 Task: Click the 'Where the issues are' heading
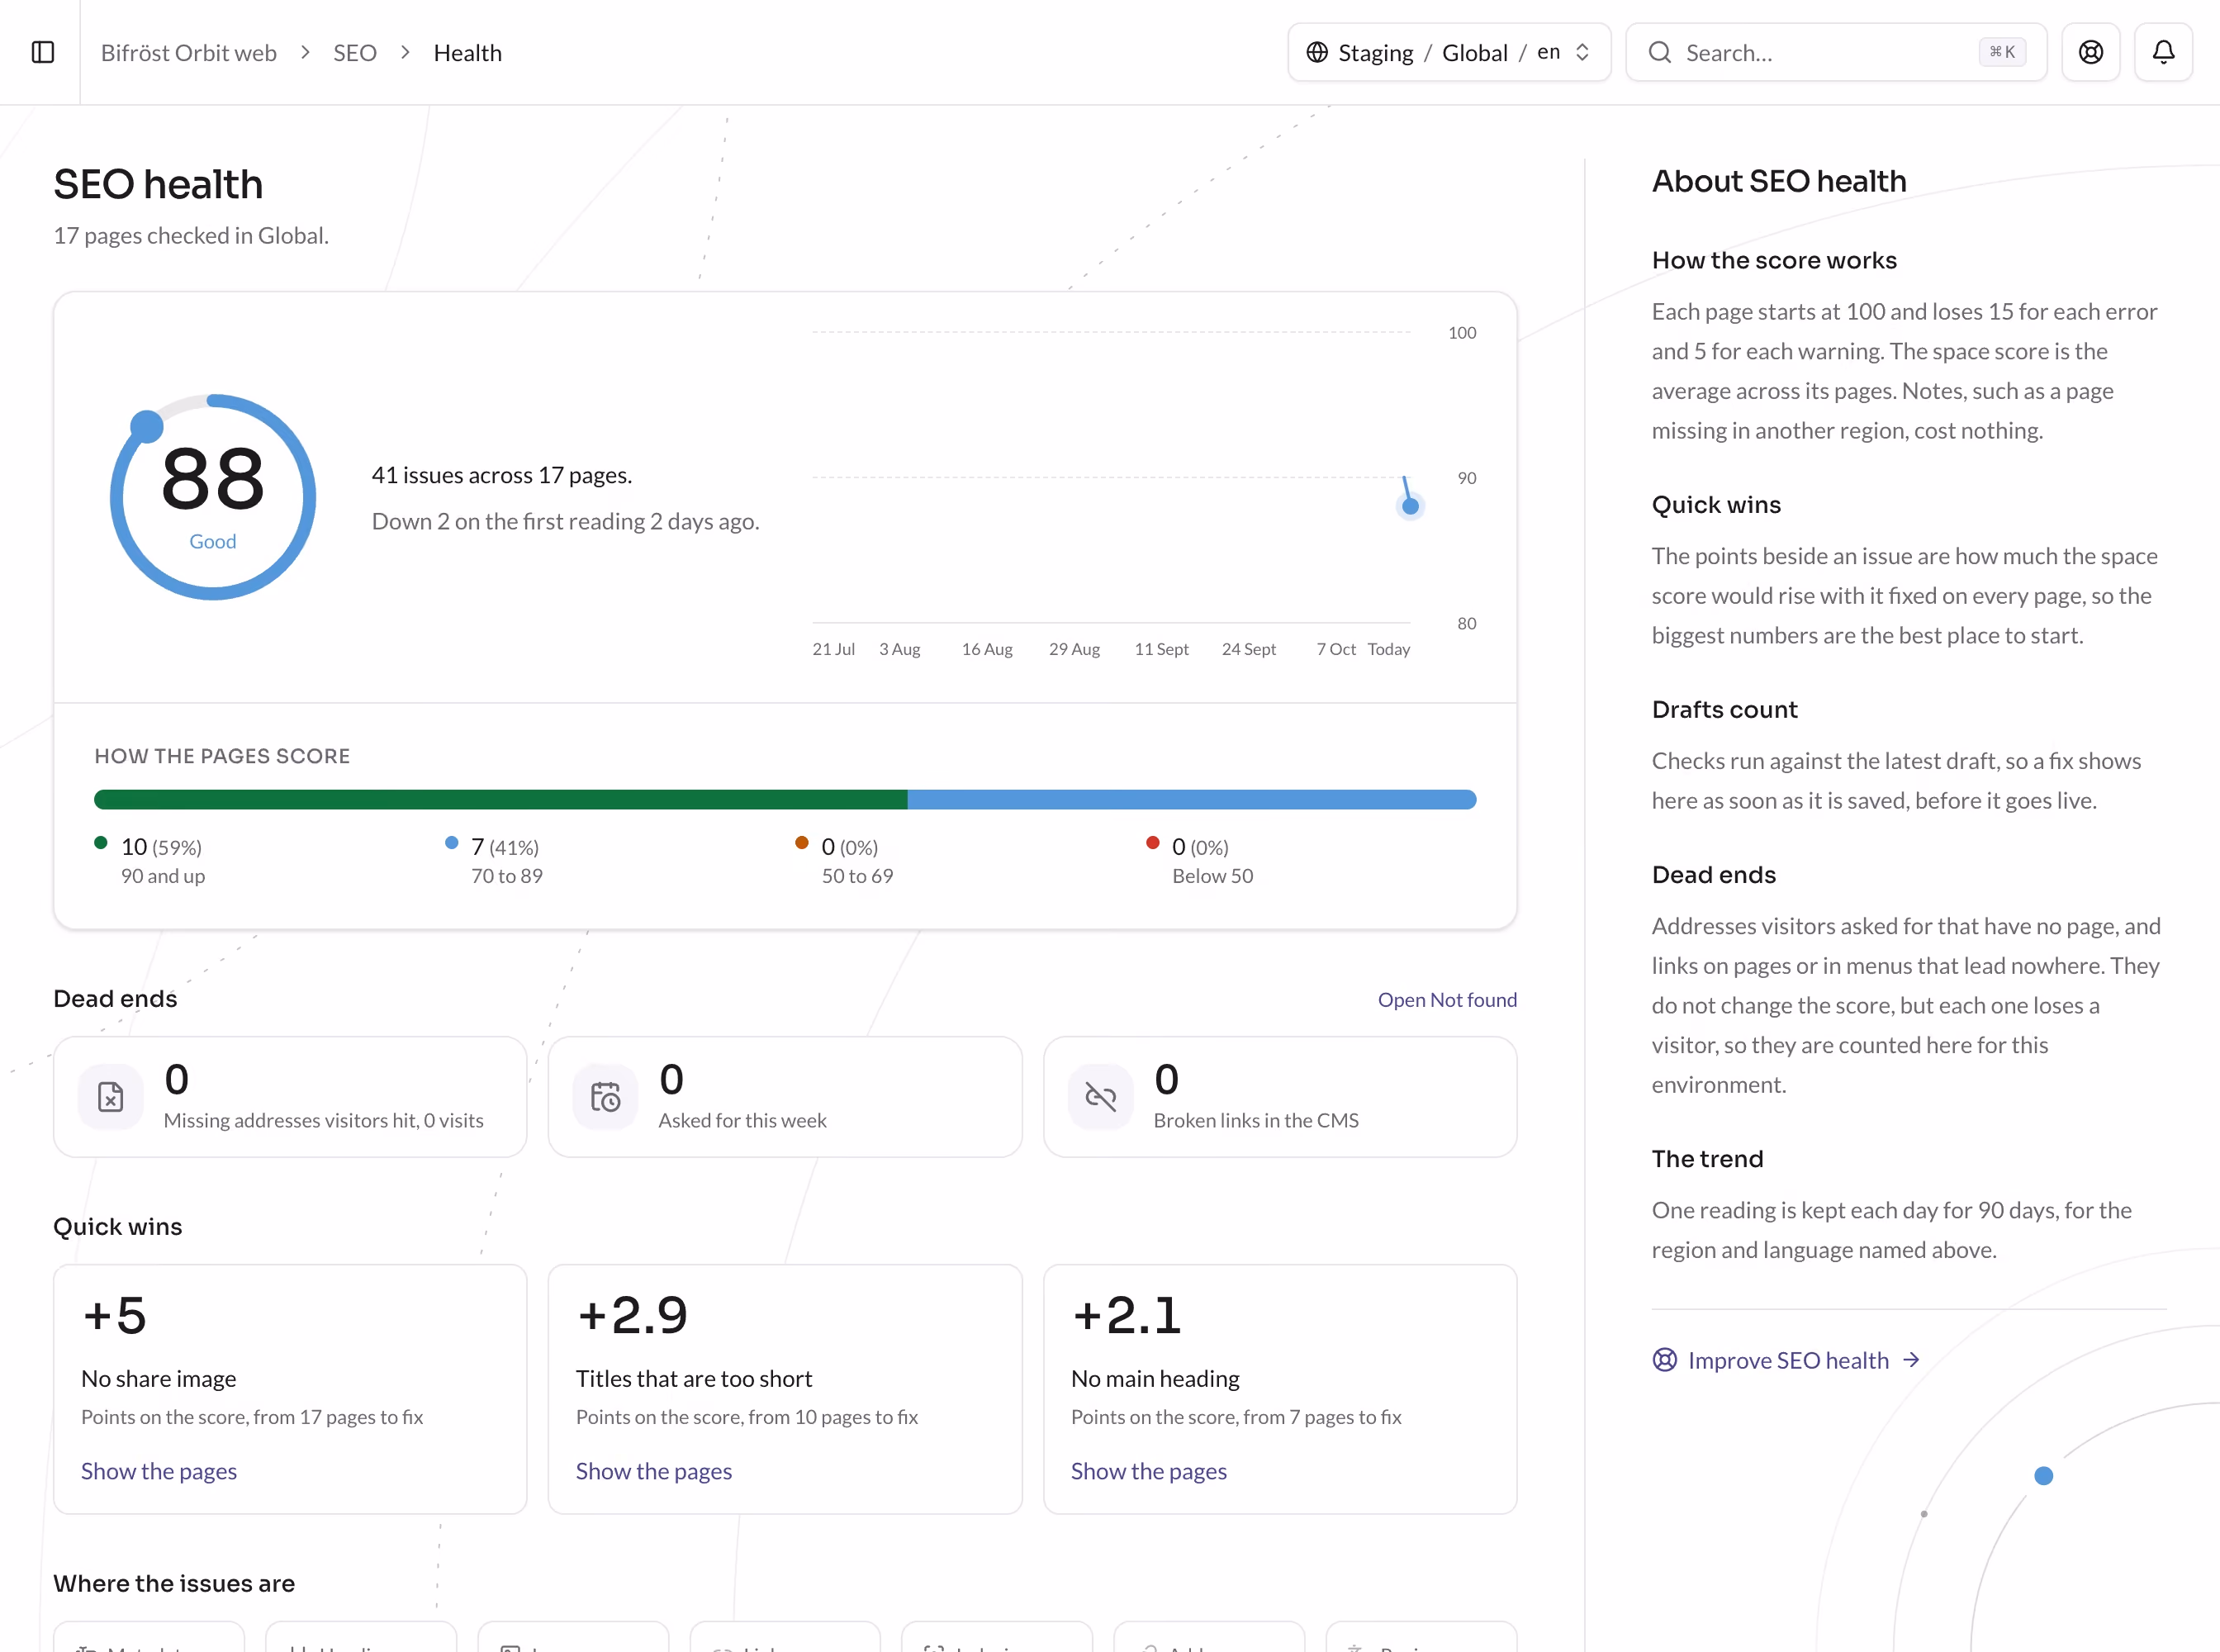coord(174,1583)
